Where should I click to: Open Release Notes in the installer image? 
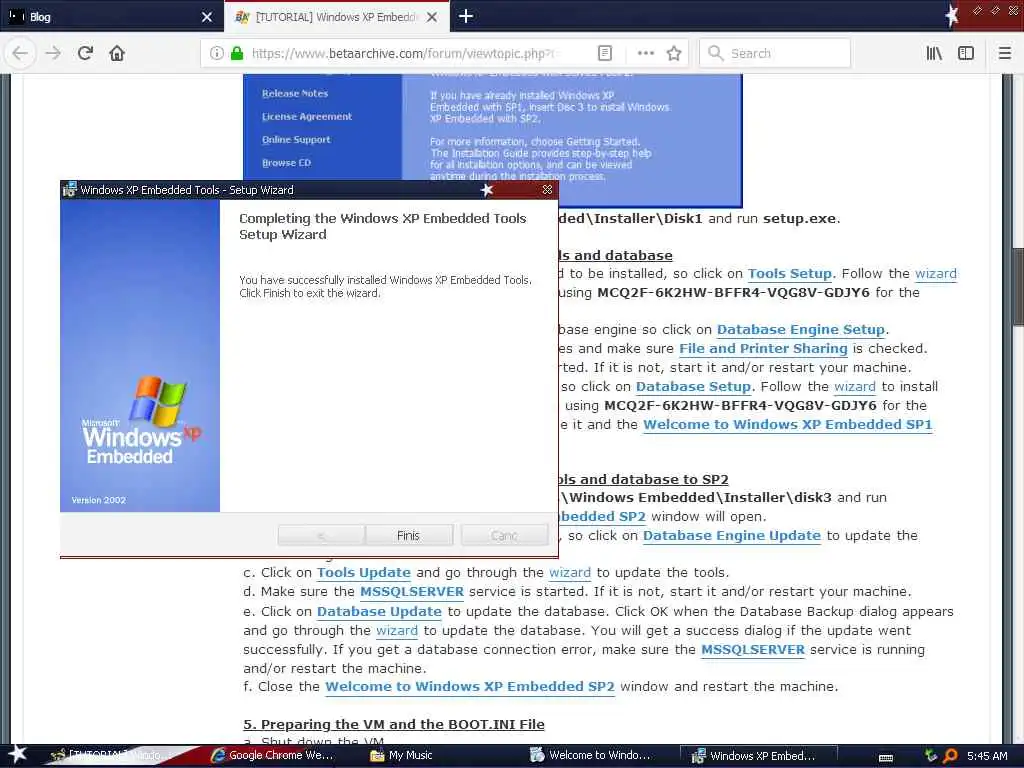295,93
